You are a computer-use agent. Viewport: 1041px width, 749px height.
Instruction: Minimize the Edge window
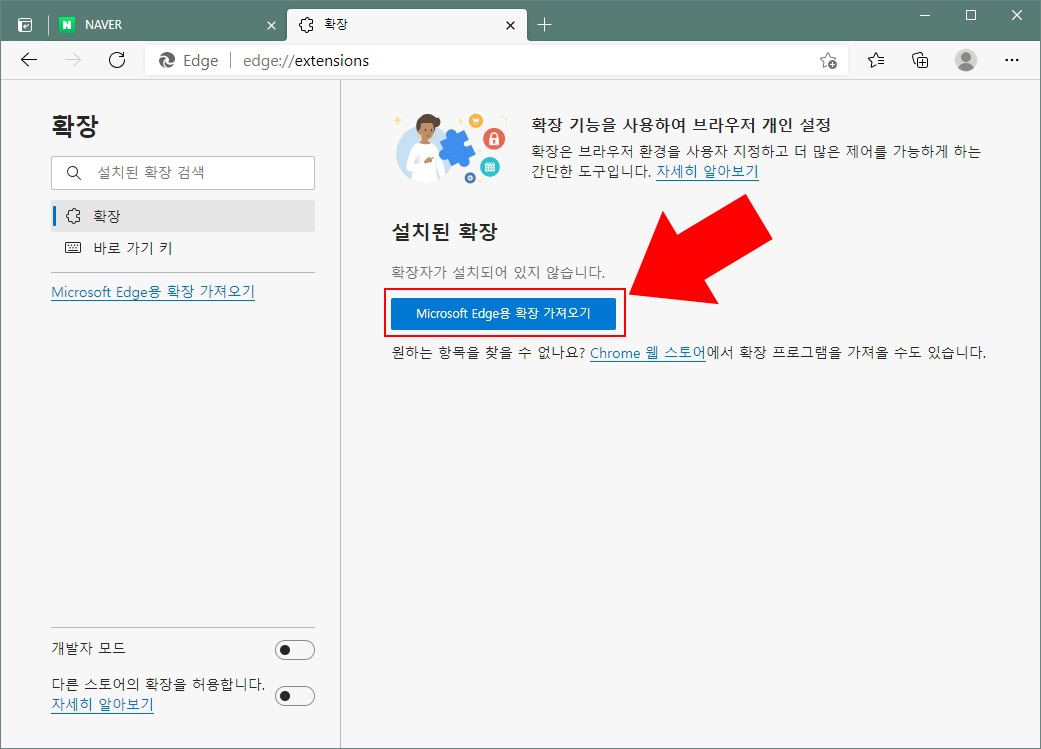point(925,15)
